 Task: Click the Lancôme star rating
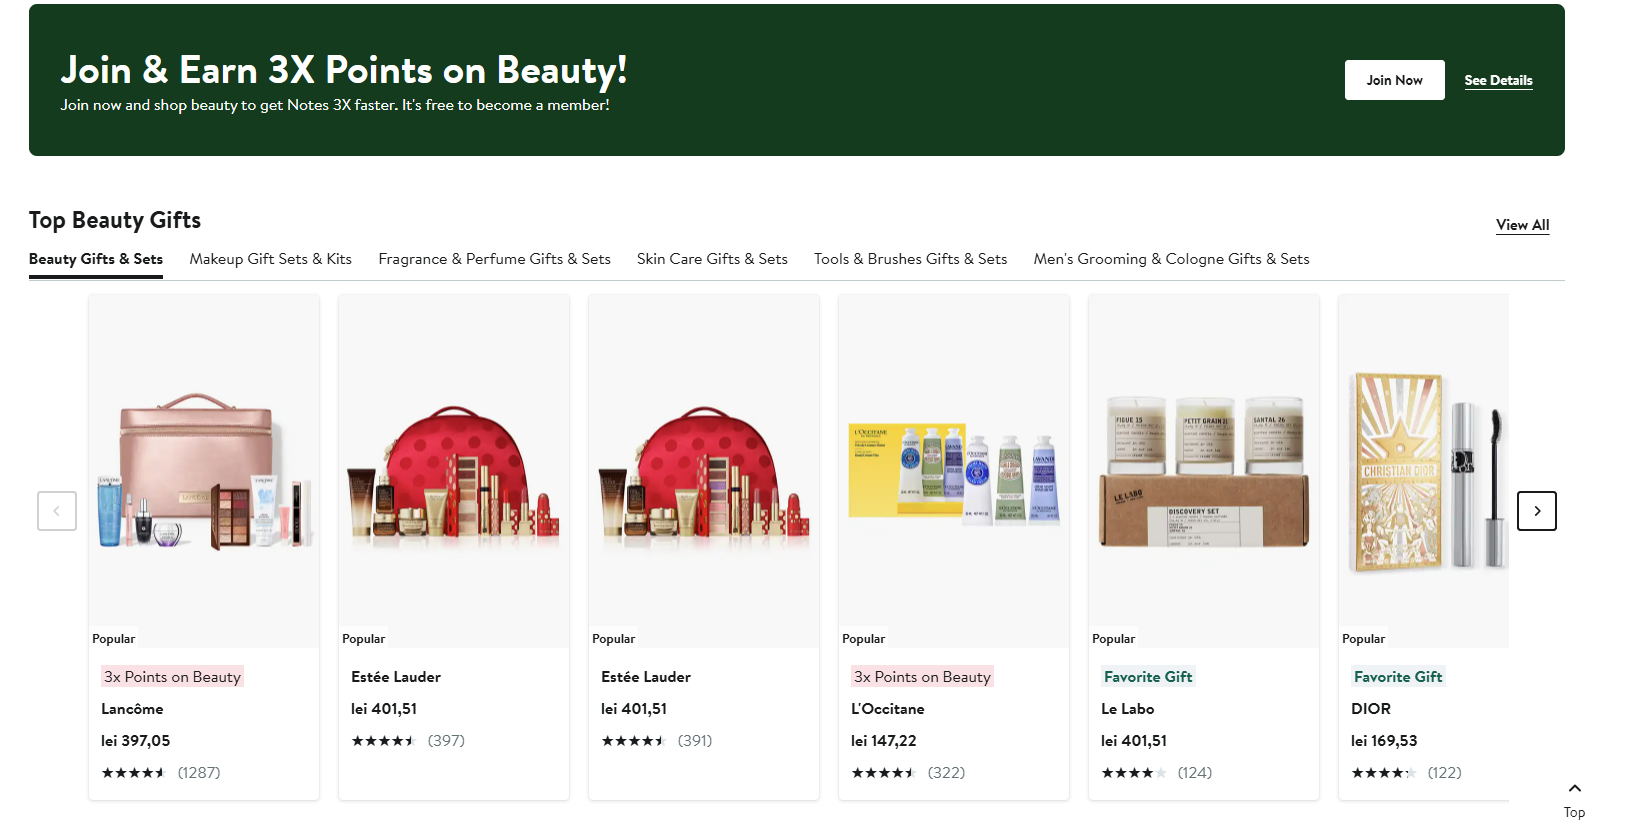[133, 773]
